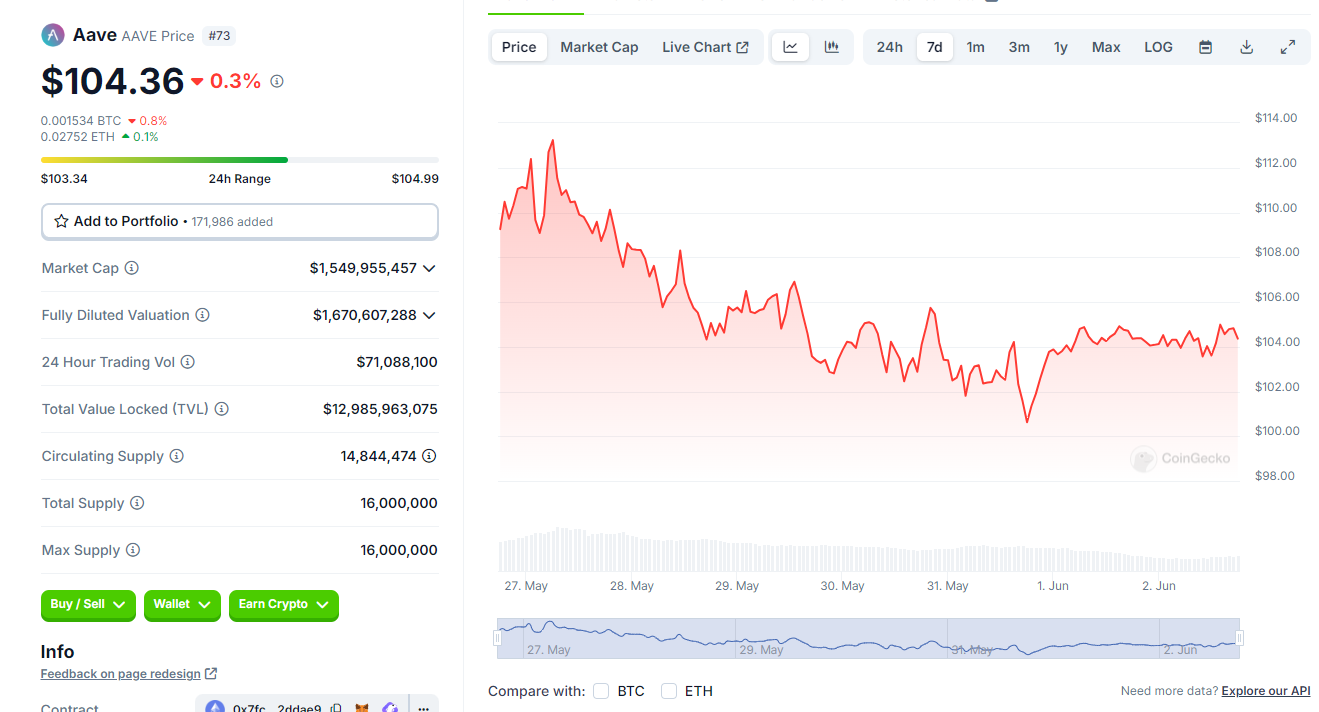
Task: Check the ETH compare checkbox
Action: [669, 691]
